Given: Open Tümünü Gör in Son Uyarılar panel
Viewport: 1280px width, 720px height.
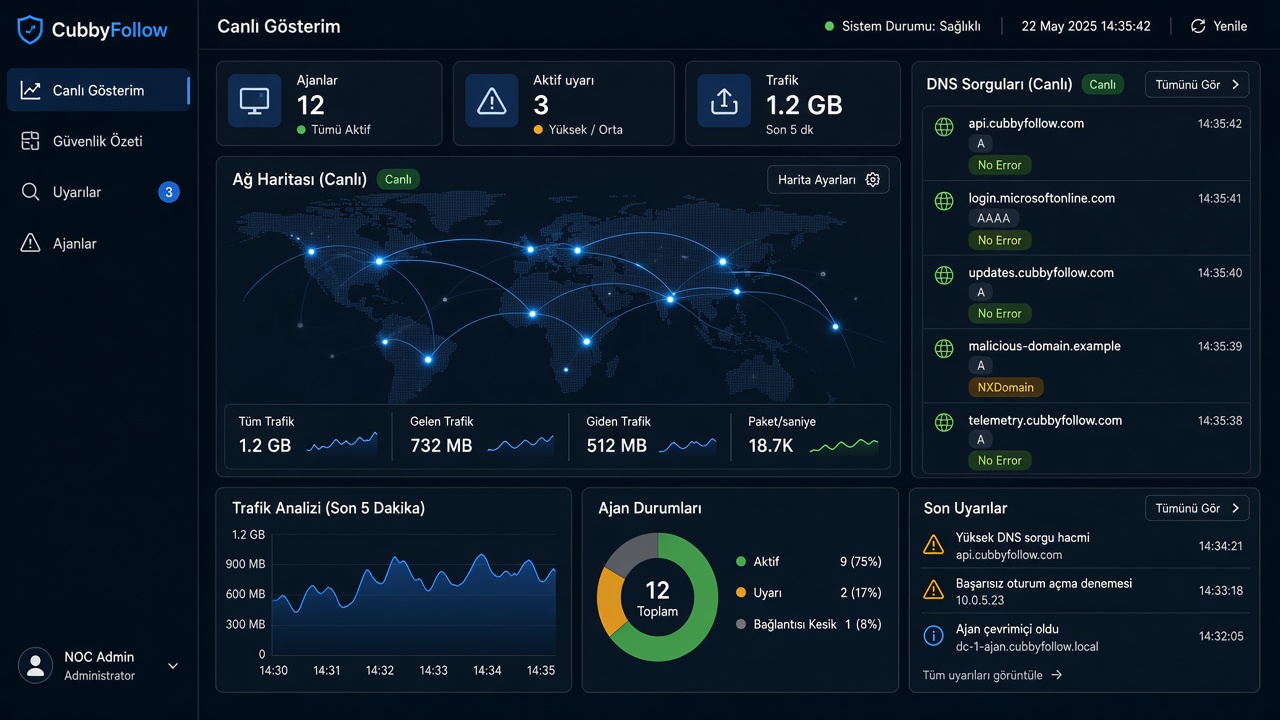Looking at the screenshot, I should coord(1197,508).
